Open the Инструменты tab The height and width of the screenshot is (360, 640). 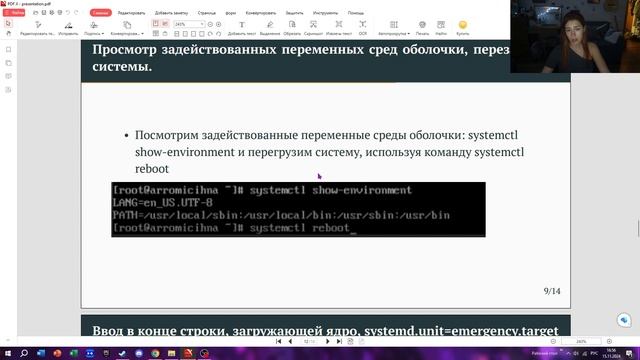pos(325,13)
